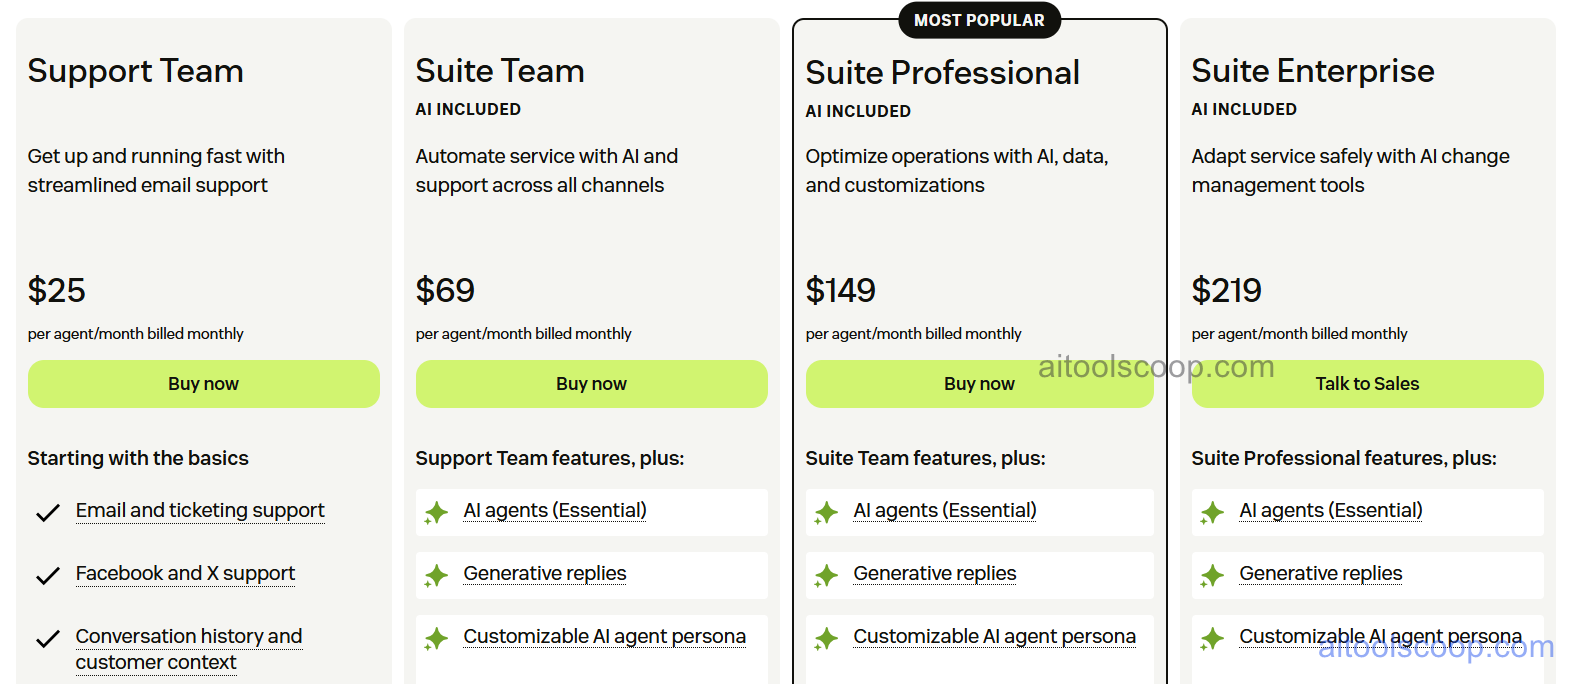Click the MOST POPULAR badge
The width and height of the screenshot is (1574, 684).
coord(979,20)
